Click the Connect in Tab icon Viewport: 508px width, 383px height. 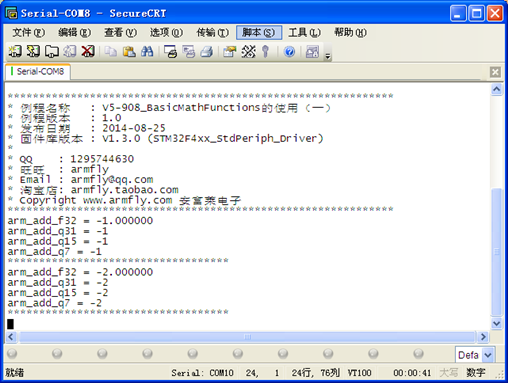point(52,51)
